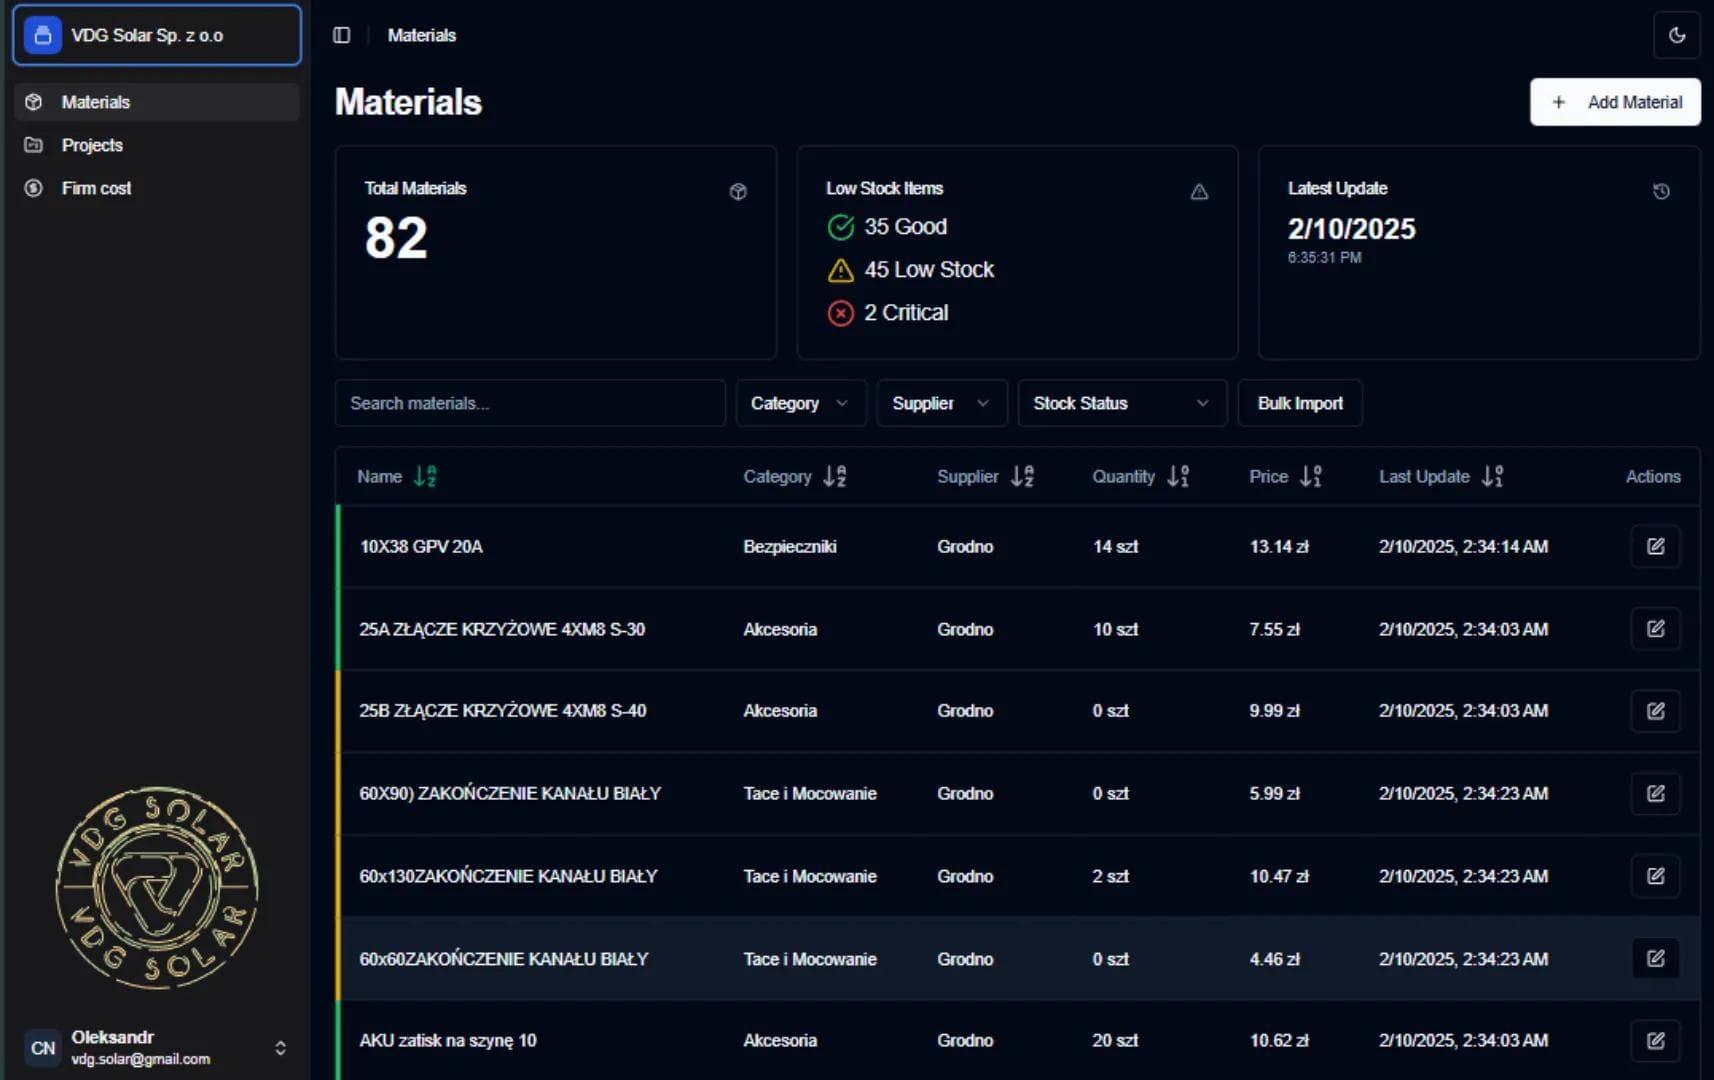
Task: Select Materials in the sidebar
Action: point(95,101)
